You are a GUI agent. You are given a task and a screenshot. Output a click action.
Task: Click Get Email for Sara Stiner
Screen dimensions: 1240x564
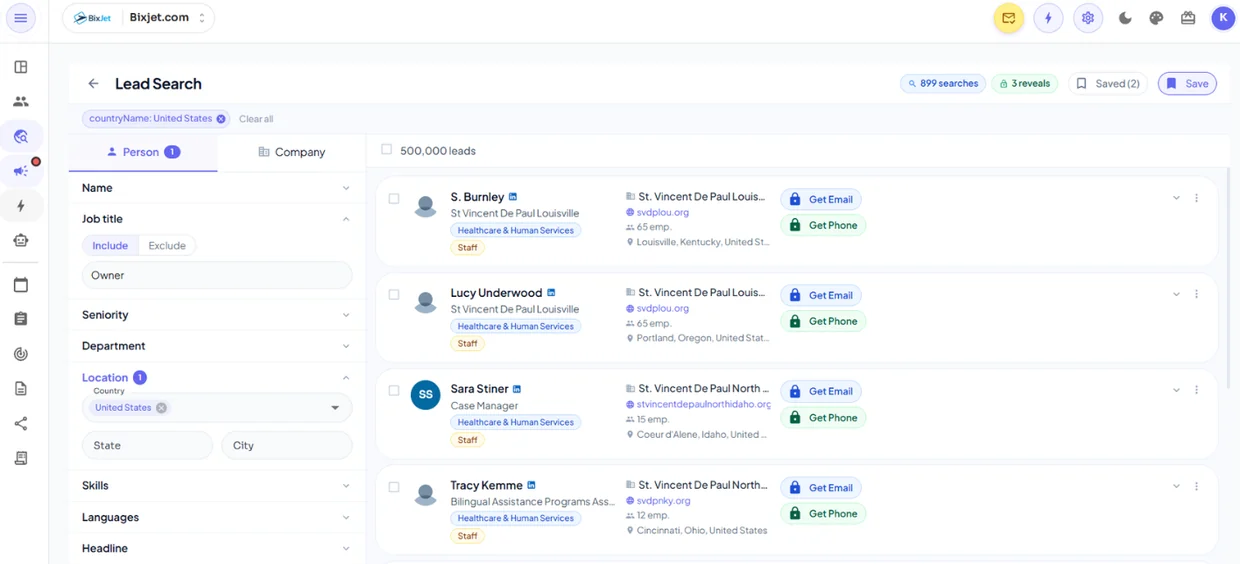[x=822, y=391]
